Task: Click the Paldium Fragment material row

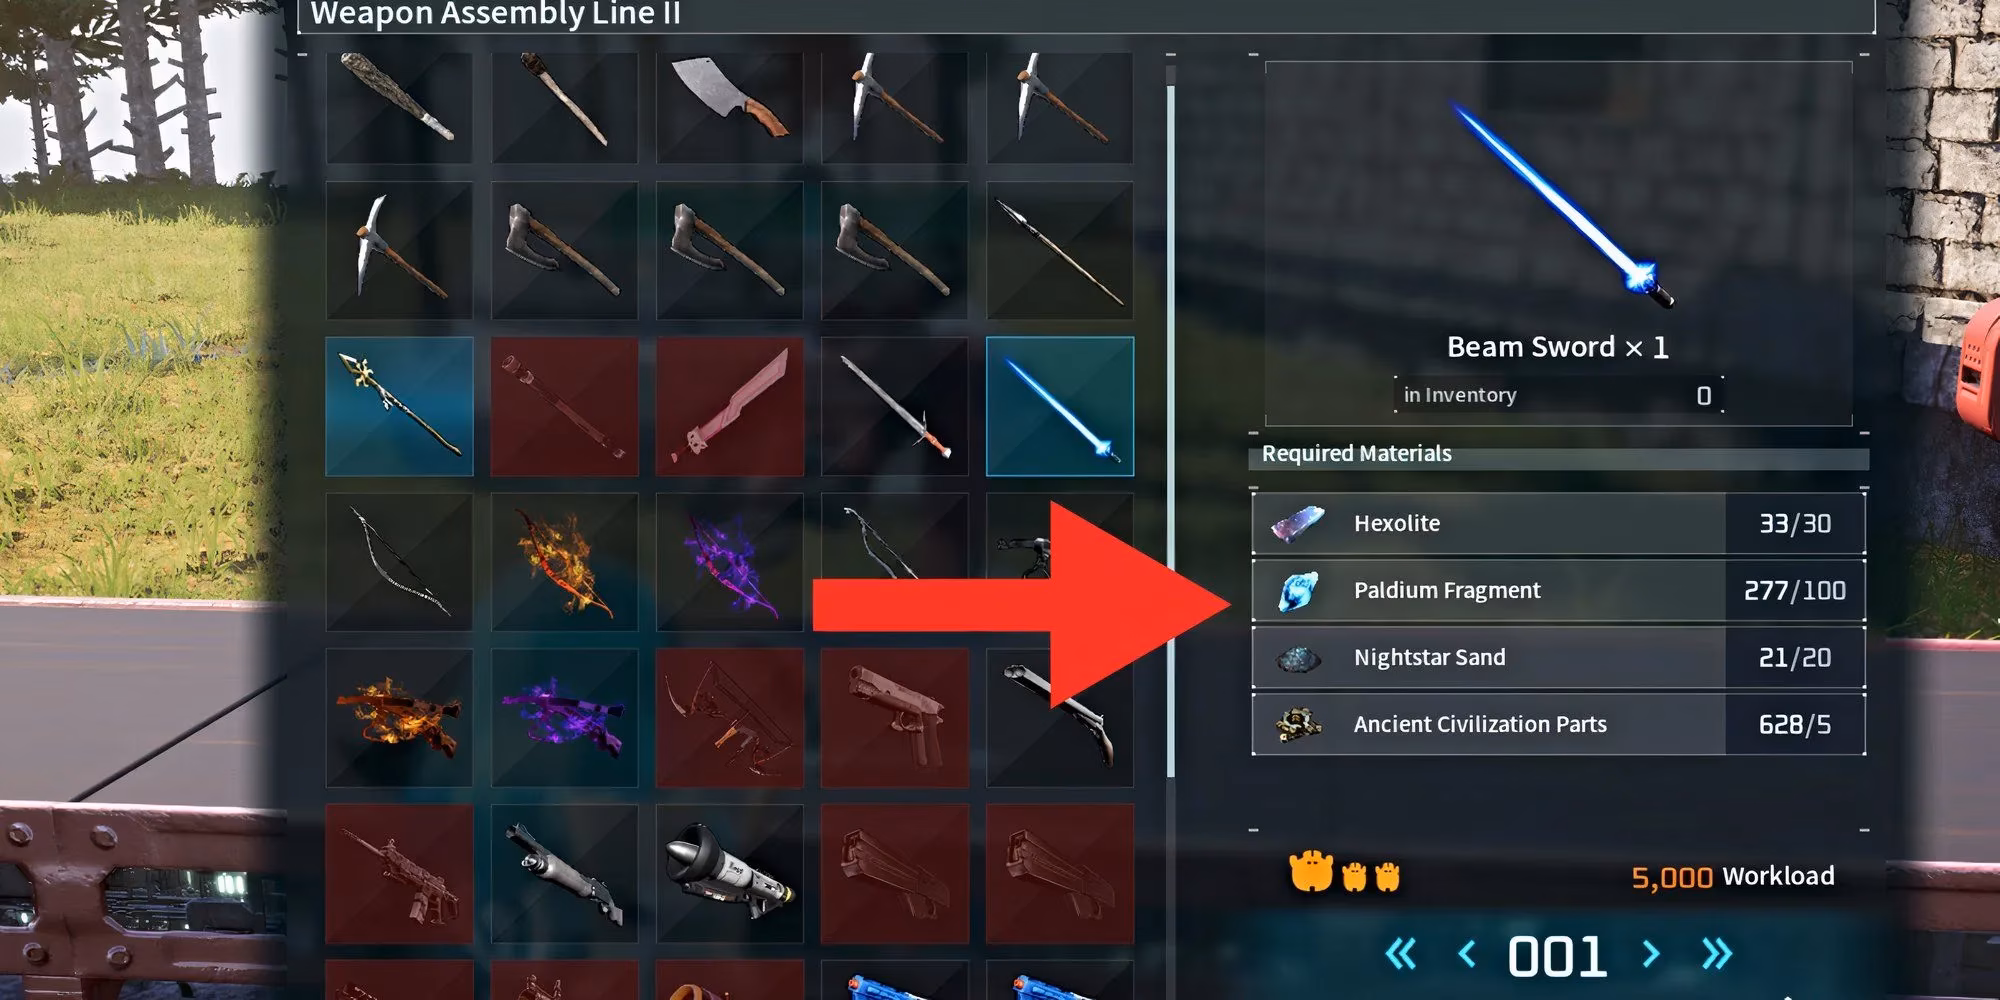Action: (x=1558, y=590)
